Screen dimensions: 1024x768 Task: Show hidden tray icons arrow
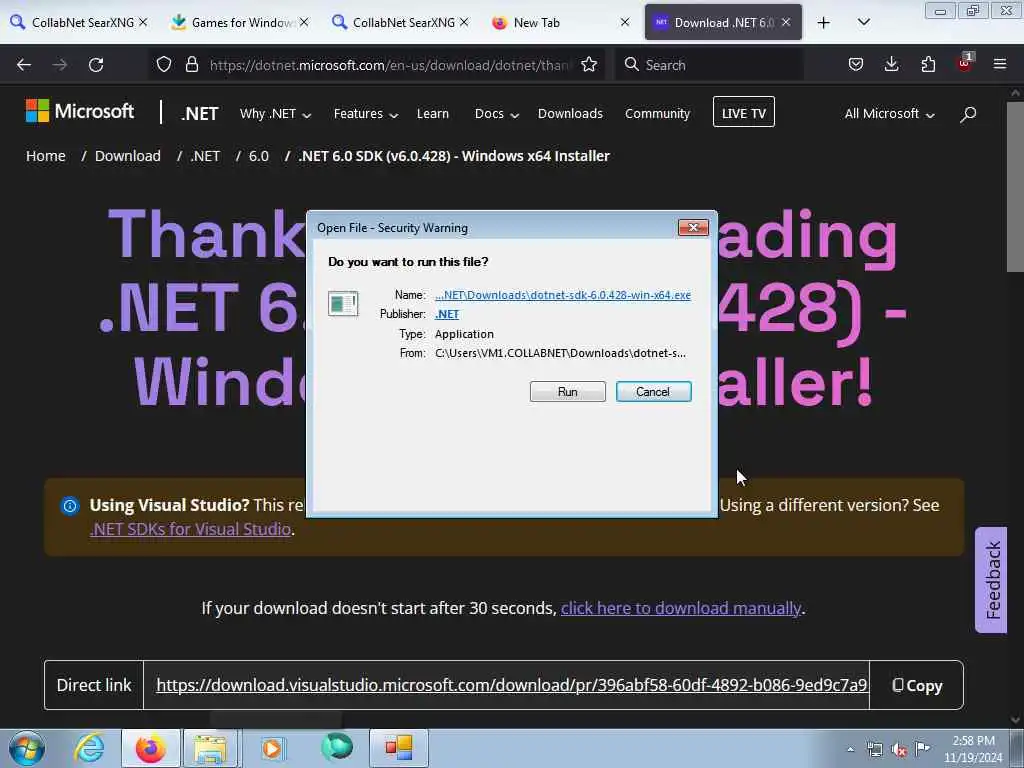(850, 750)
